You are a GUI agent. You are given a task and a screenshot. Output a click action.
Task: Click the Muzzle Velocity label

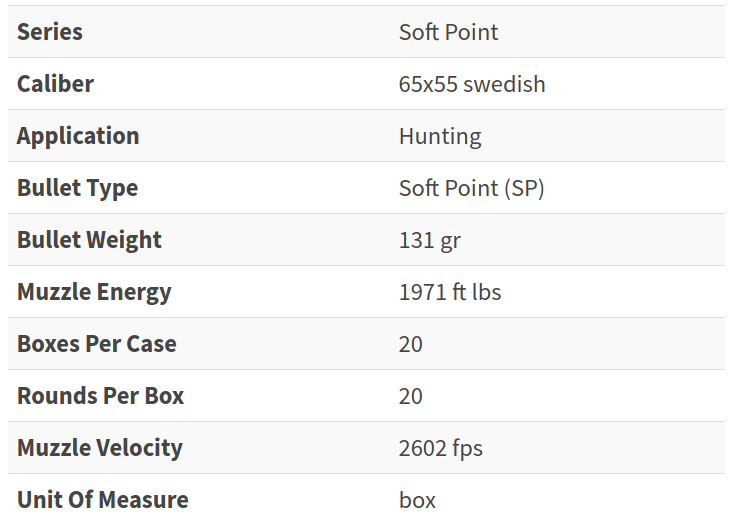[x=100, y=448]
